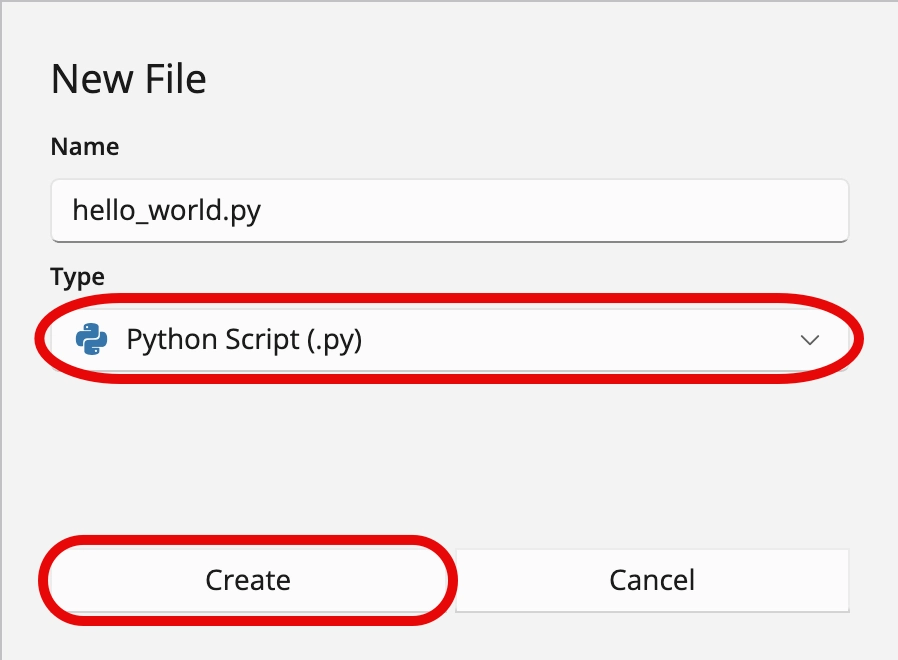The height and width of the screenshot is (660, 898).
Task: Click the Name input field containing hello_world.py
Action: click(x=450, y=210)
